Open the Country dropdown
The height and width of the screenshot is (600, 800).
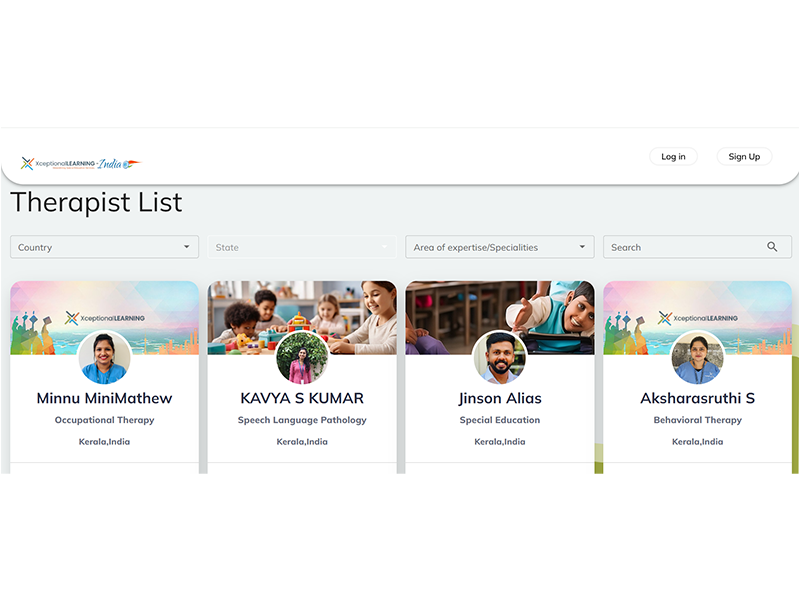(104, 247)
